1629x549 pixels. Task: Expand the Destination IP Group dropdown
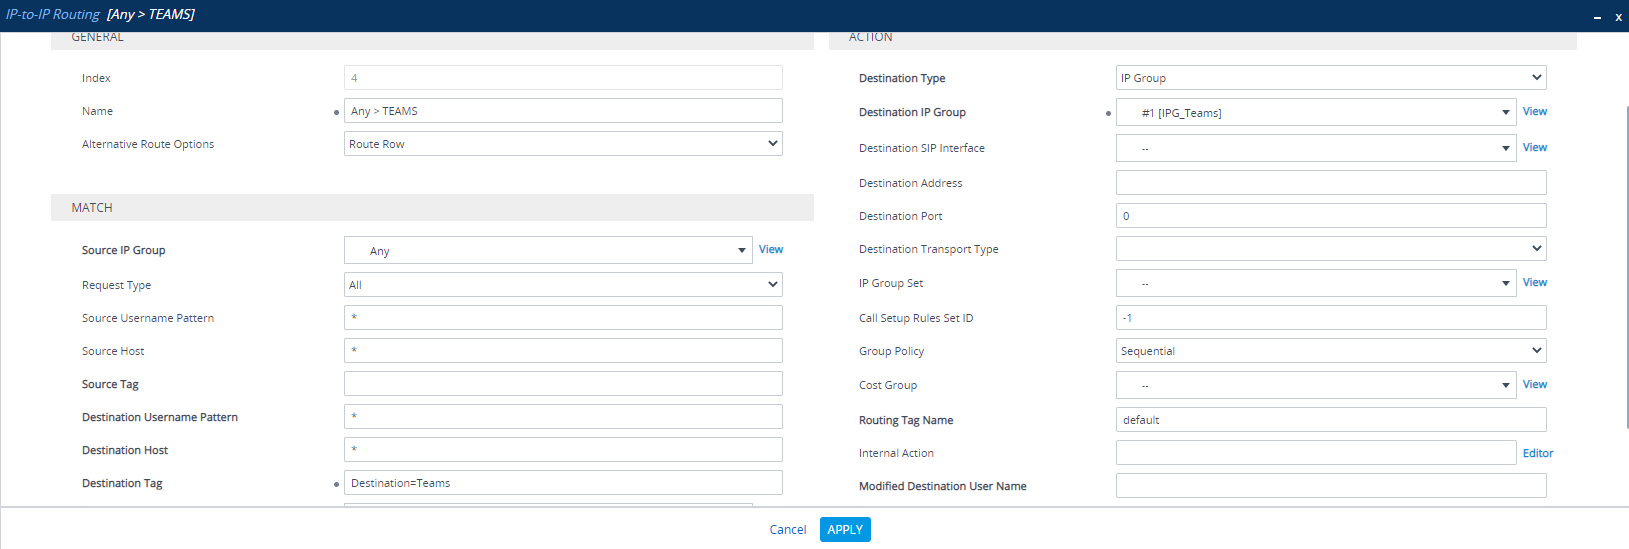pyautogui.click(x=1505, y=113)
